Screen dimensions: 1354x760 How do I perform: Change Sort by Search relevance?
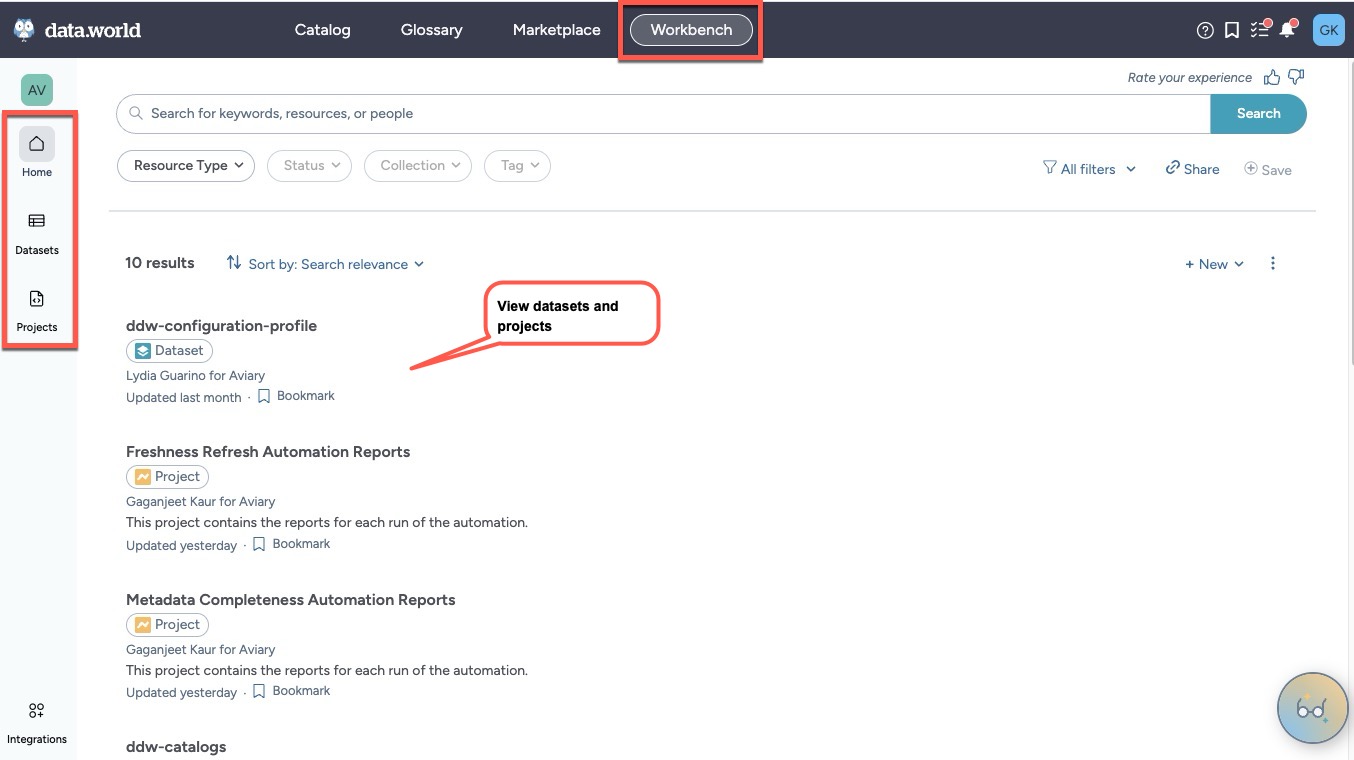point(325,264)
